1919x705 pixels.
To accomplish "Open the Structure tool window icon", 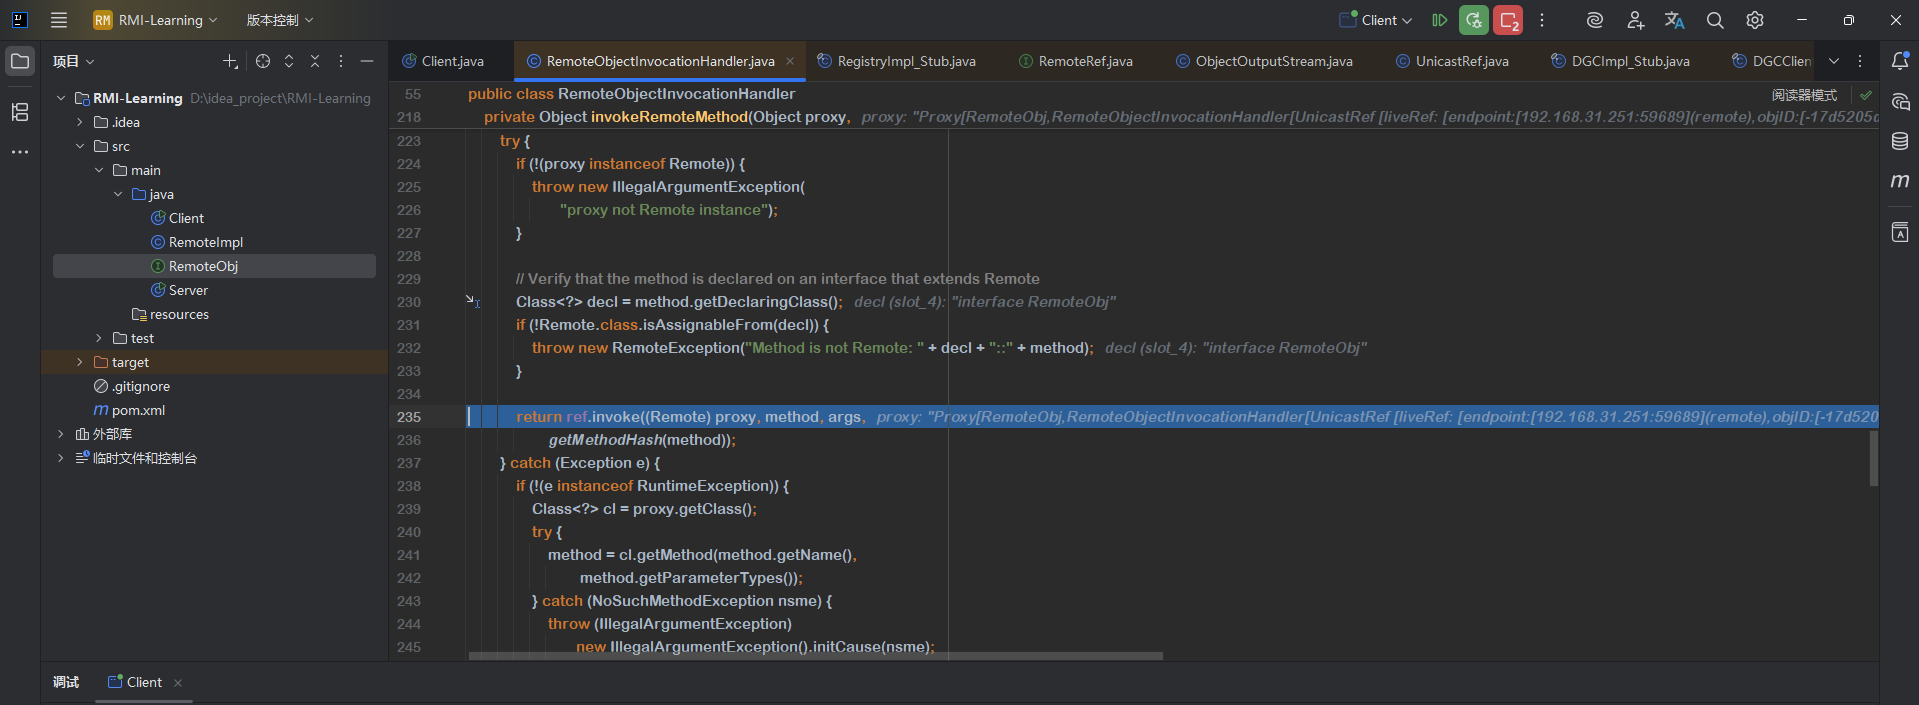I will pos(20,112).
